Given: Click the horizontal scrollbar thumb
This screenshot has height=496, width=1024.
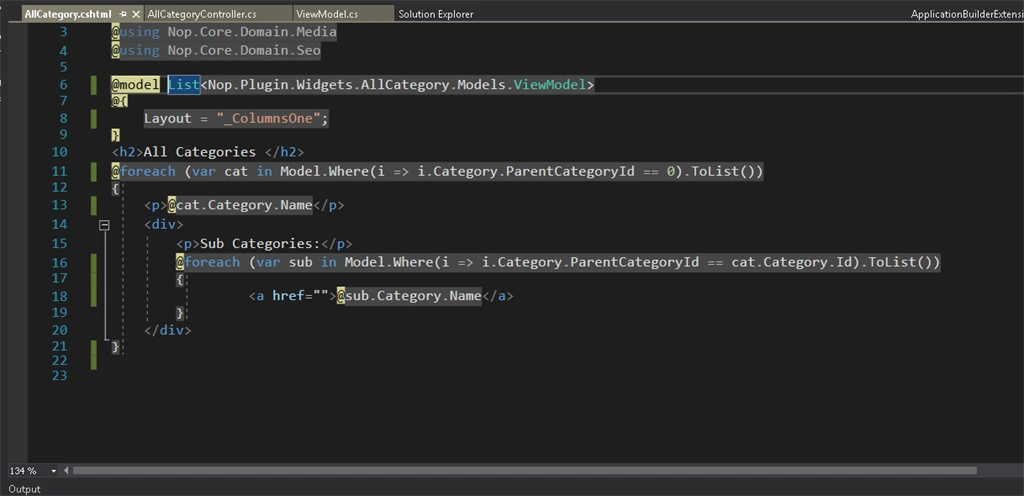Looking at the screenshot, I should click(524, 471).
